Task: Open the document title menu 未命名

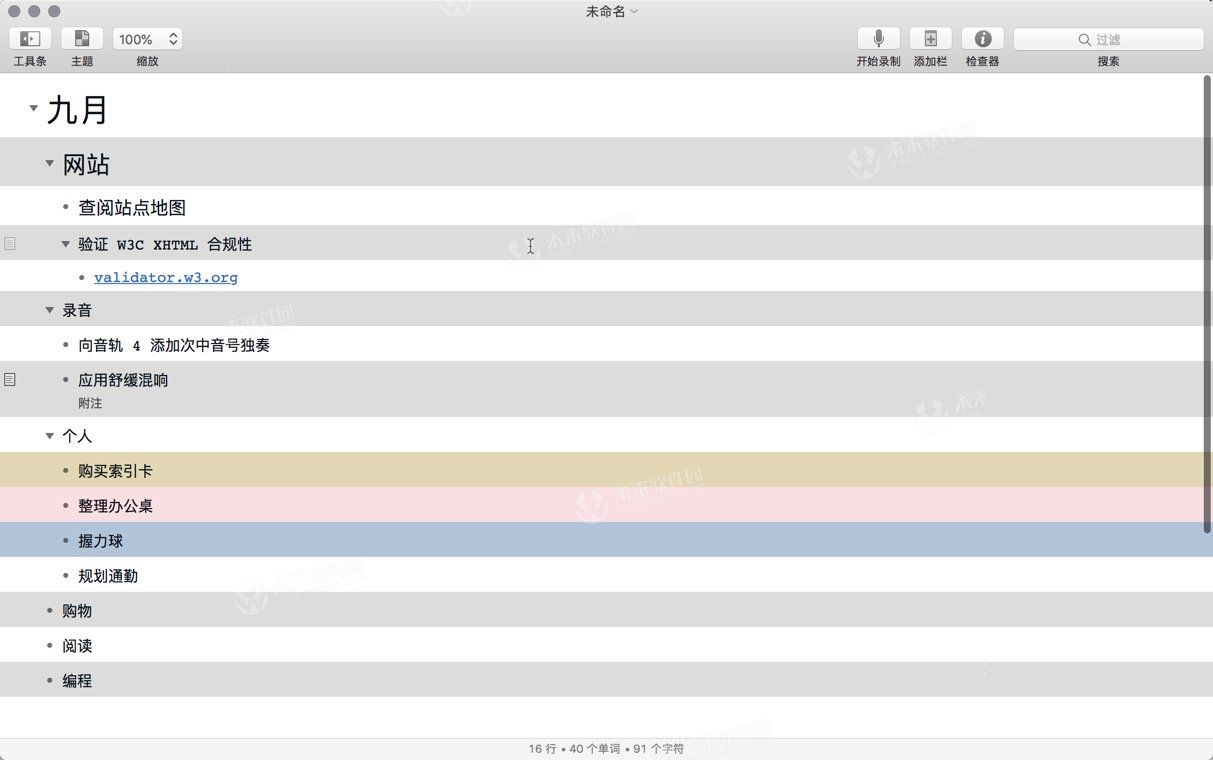Action: pos(611,11)
